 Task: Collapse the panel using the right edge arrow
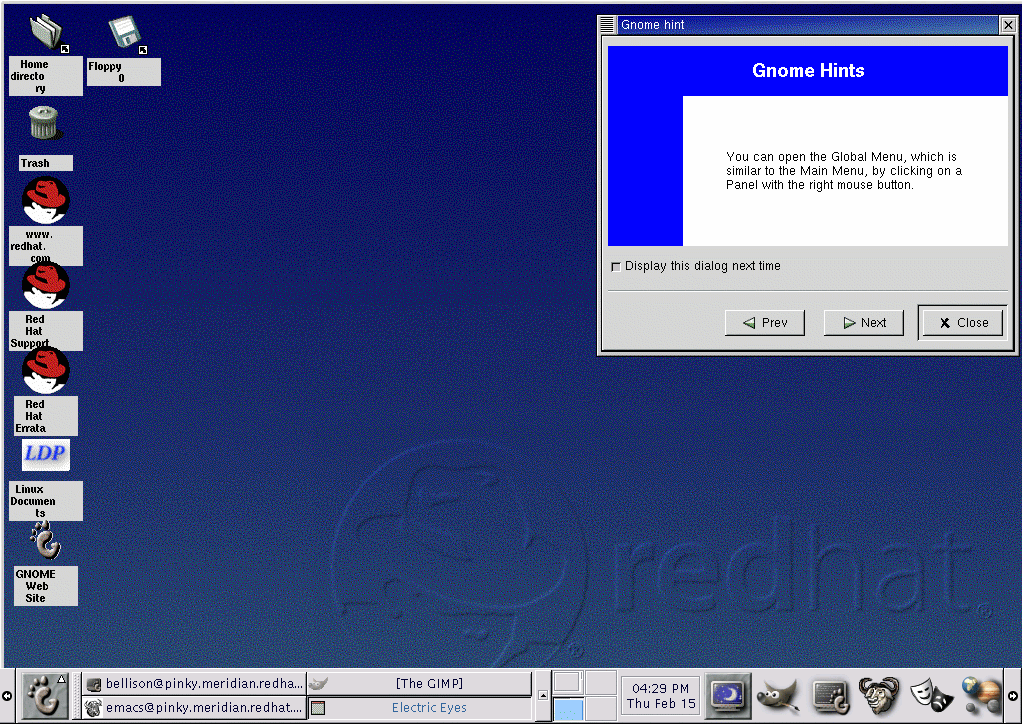pyautogui.click(x=1013, y=696)
